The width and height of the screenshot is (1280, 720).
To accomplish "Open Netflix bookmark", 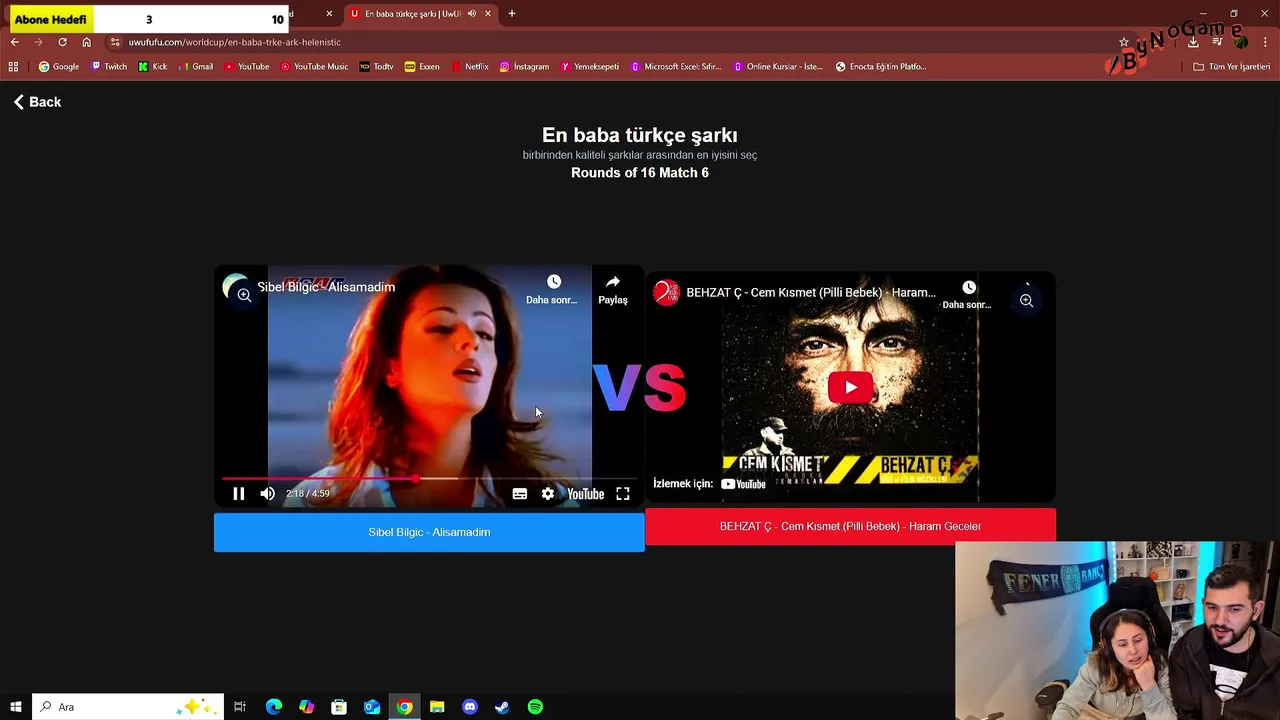I will tap(469, 67).
